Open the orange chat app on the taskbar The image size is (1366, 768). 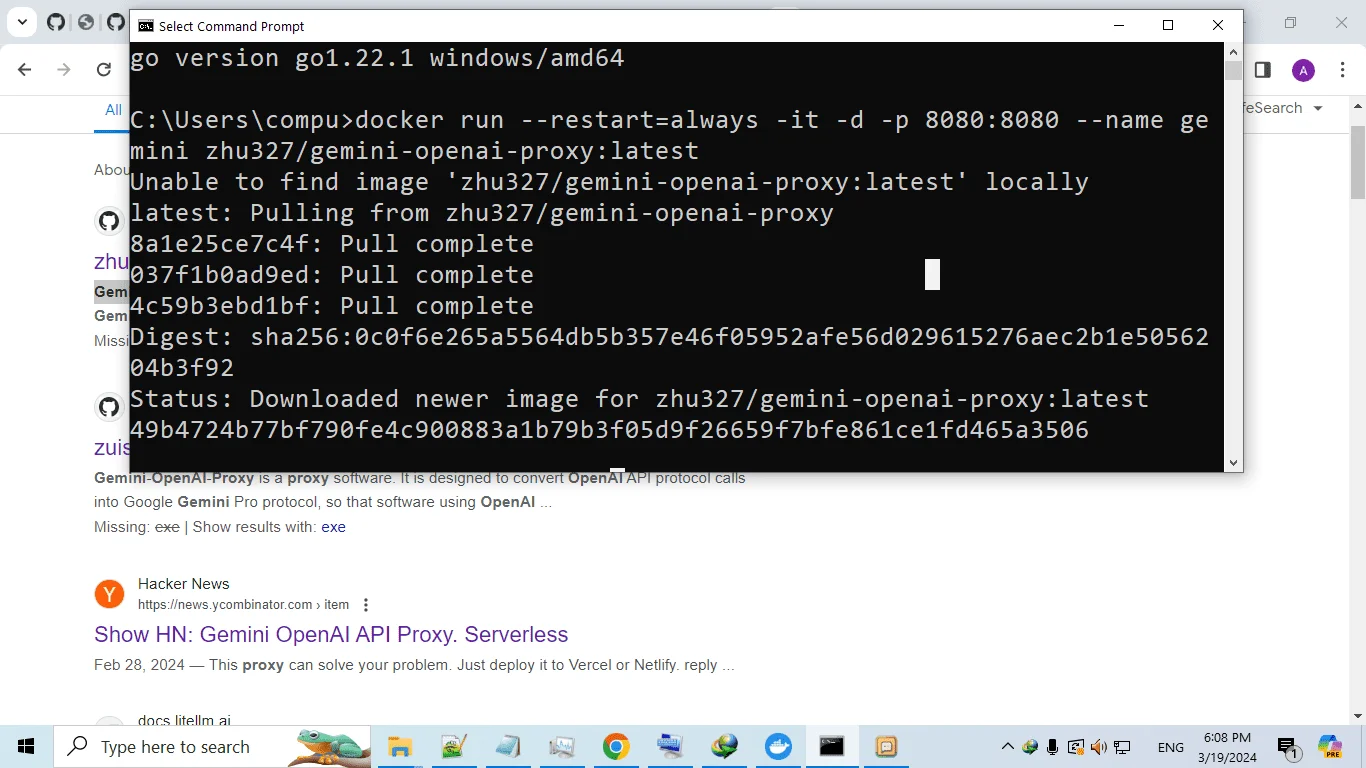886,747
